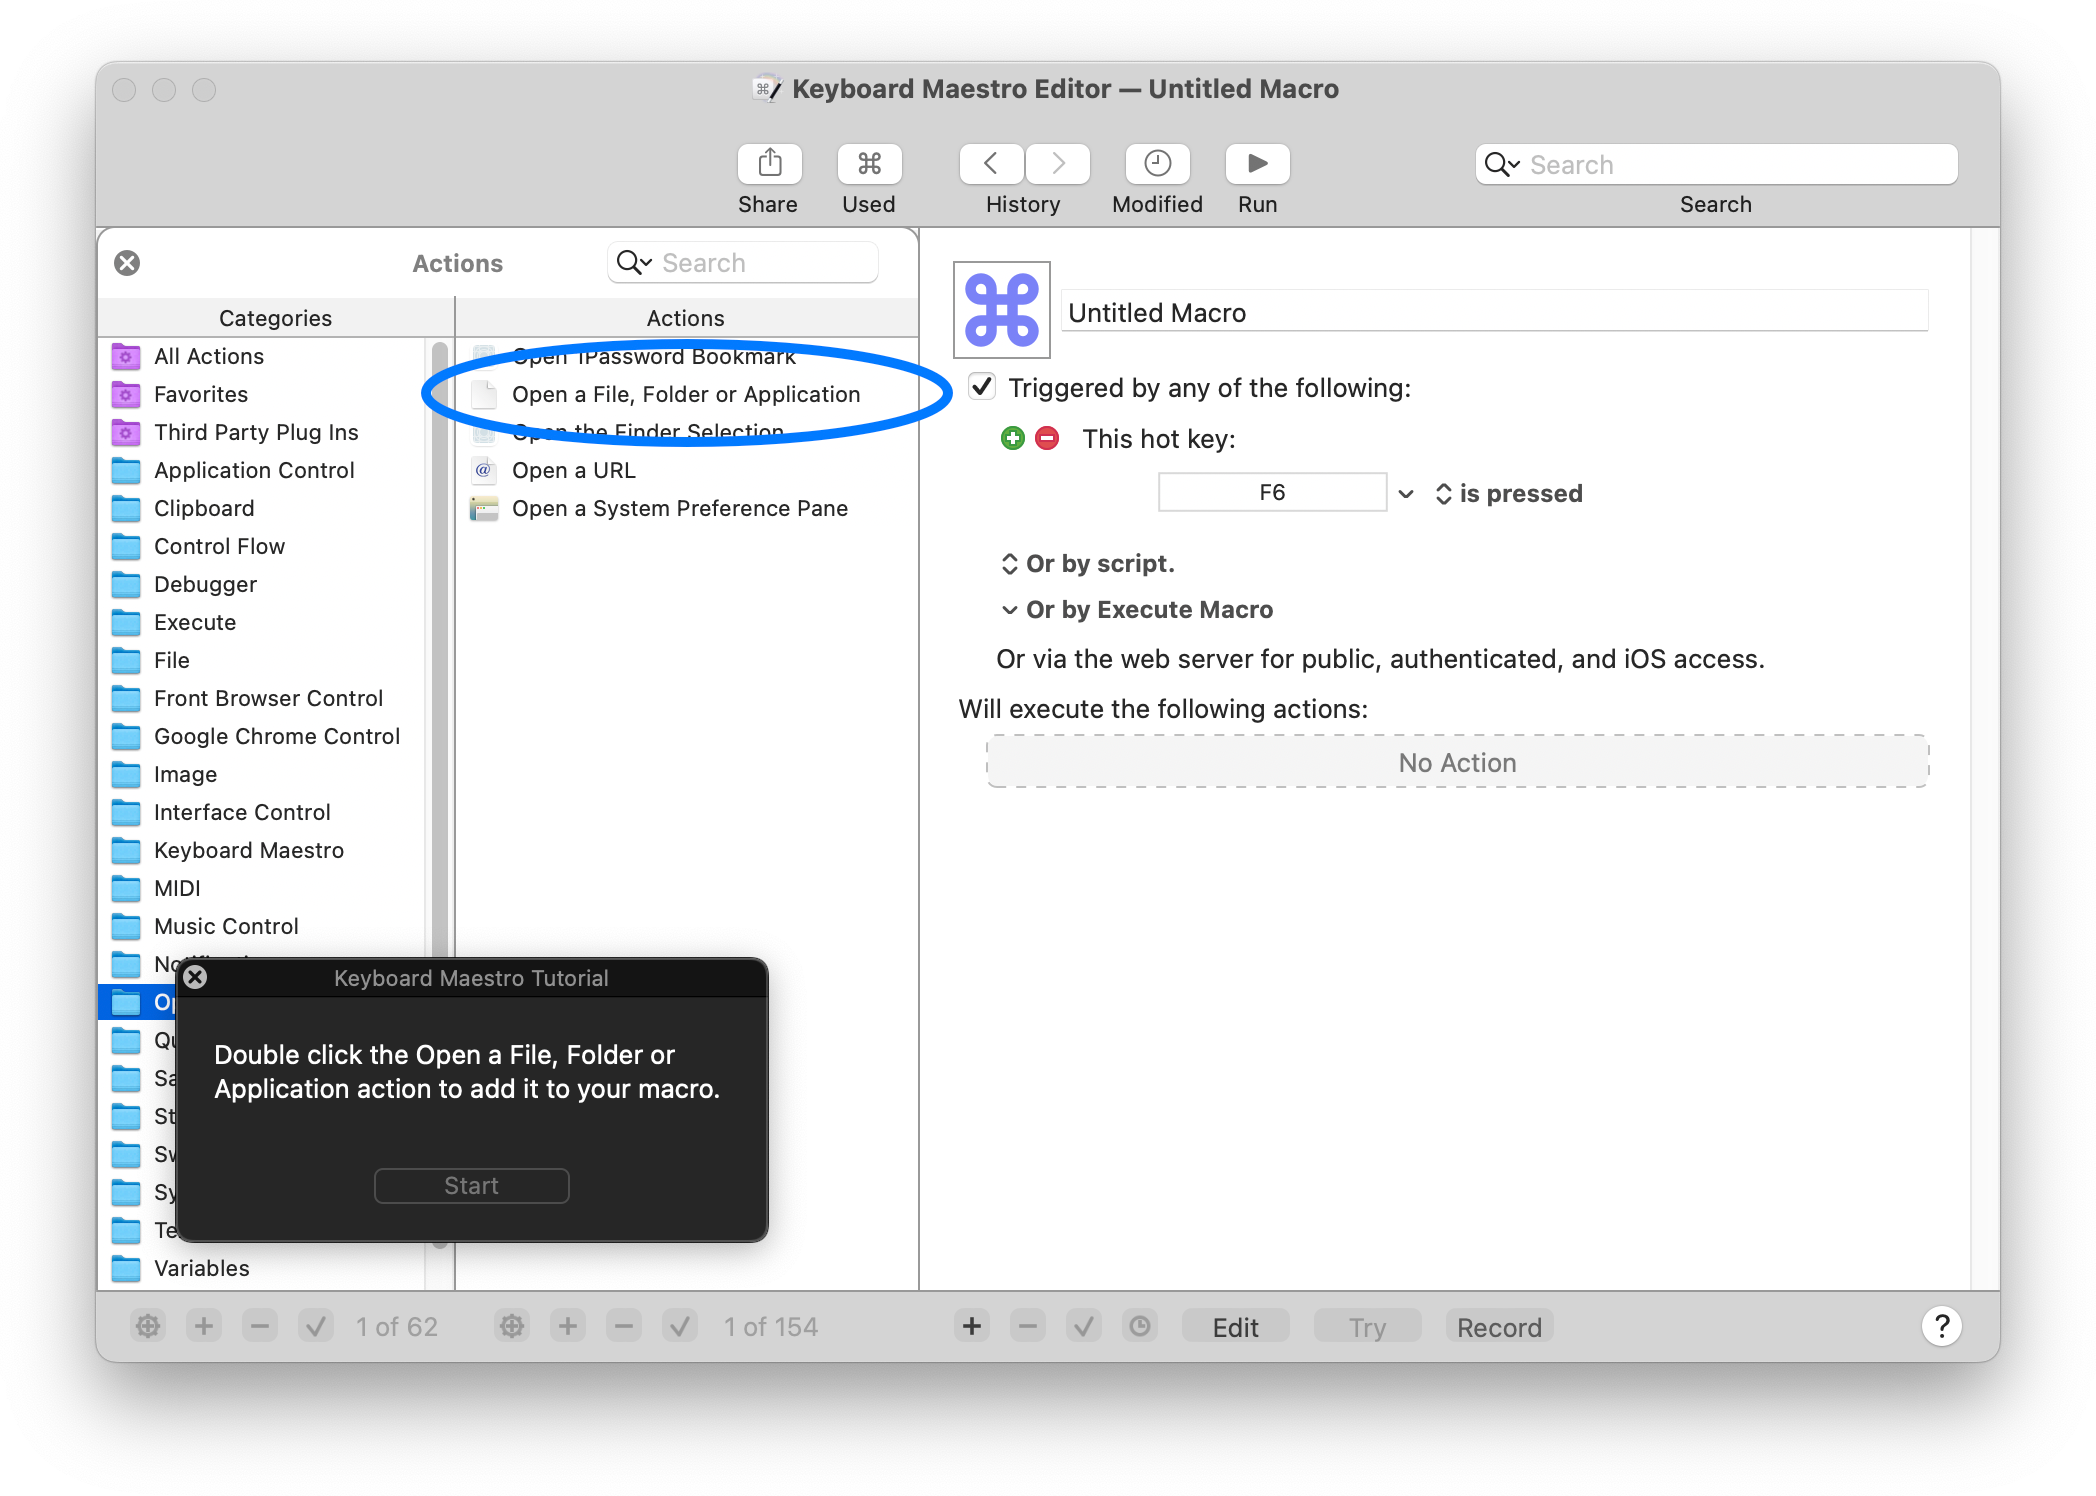Click the Share toolbar icon

pos(769,164)
